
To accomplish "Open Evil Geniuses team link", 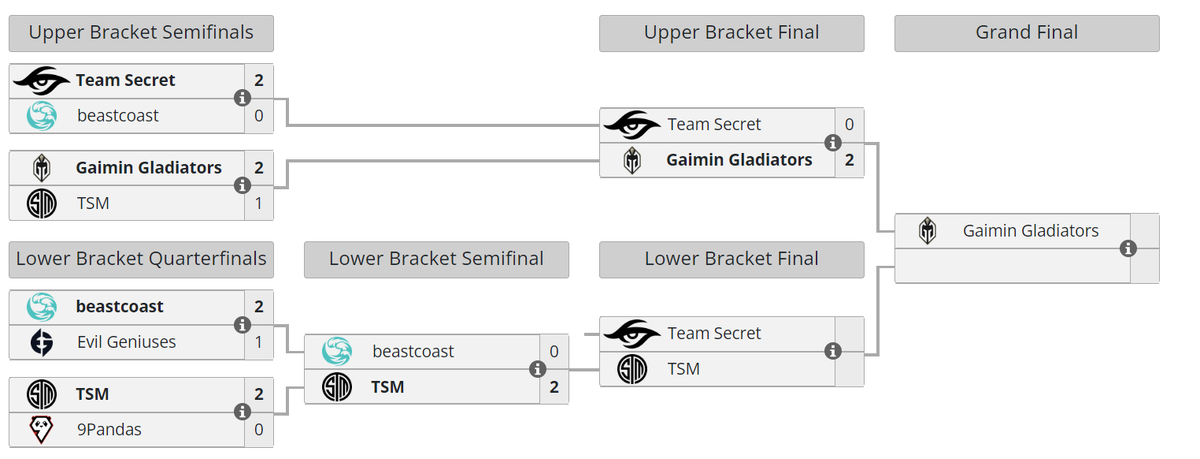I will (x=126, y=342).
